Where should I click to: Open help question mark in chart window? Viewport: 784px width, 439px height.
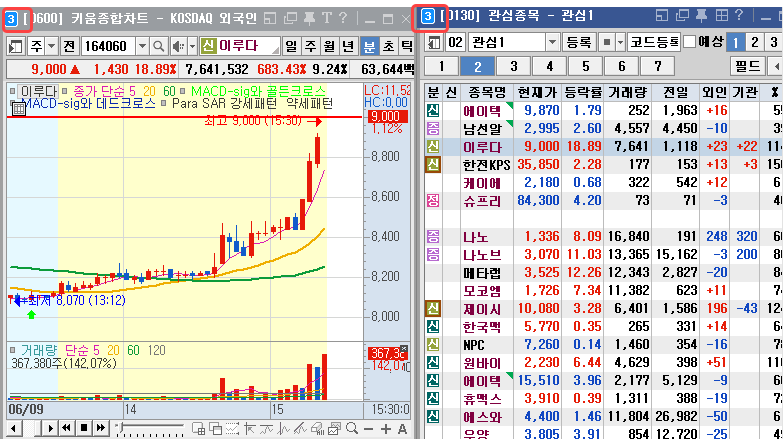click(342, 19)
